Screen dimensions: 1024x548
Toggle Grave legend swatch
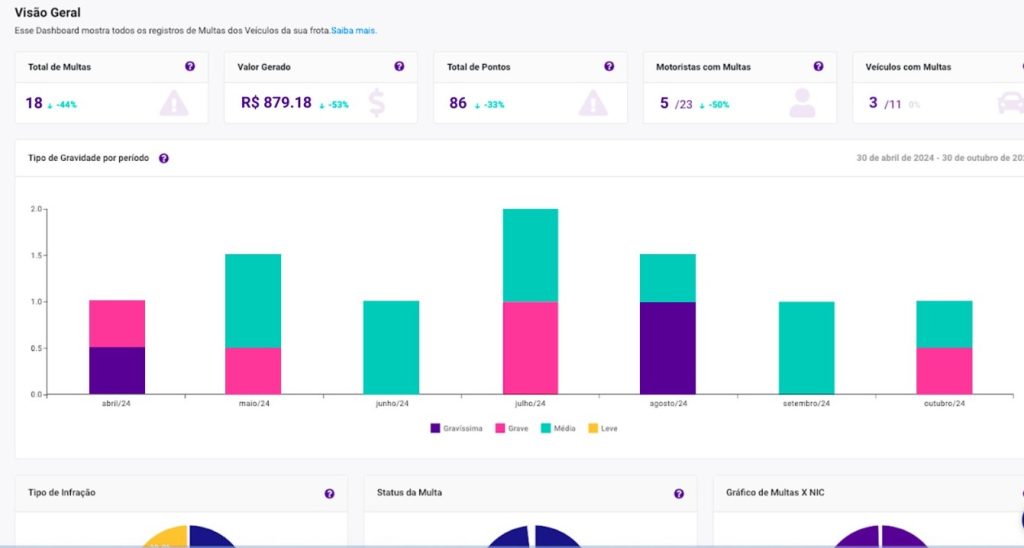click(x=500, y=428)
